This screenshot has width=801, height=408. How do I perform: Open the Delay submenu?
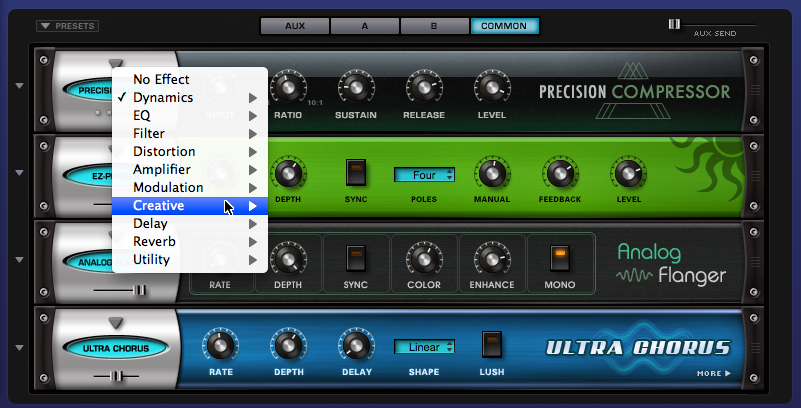click(x=190, y=224)
